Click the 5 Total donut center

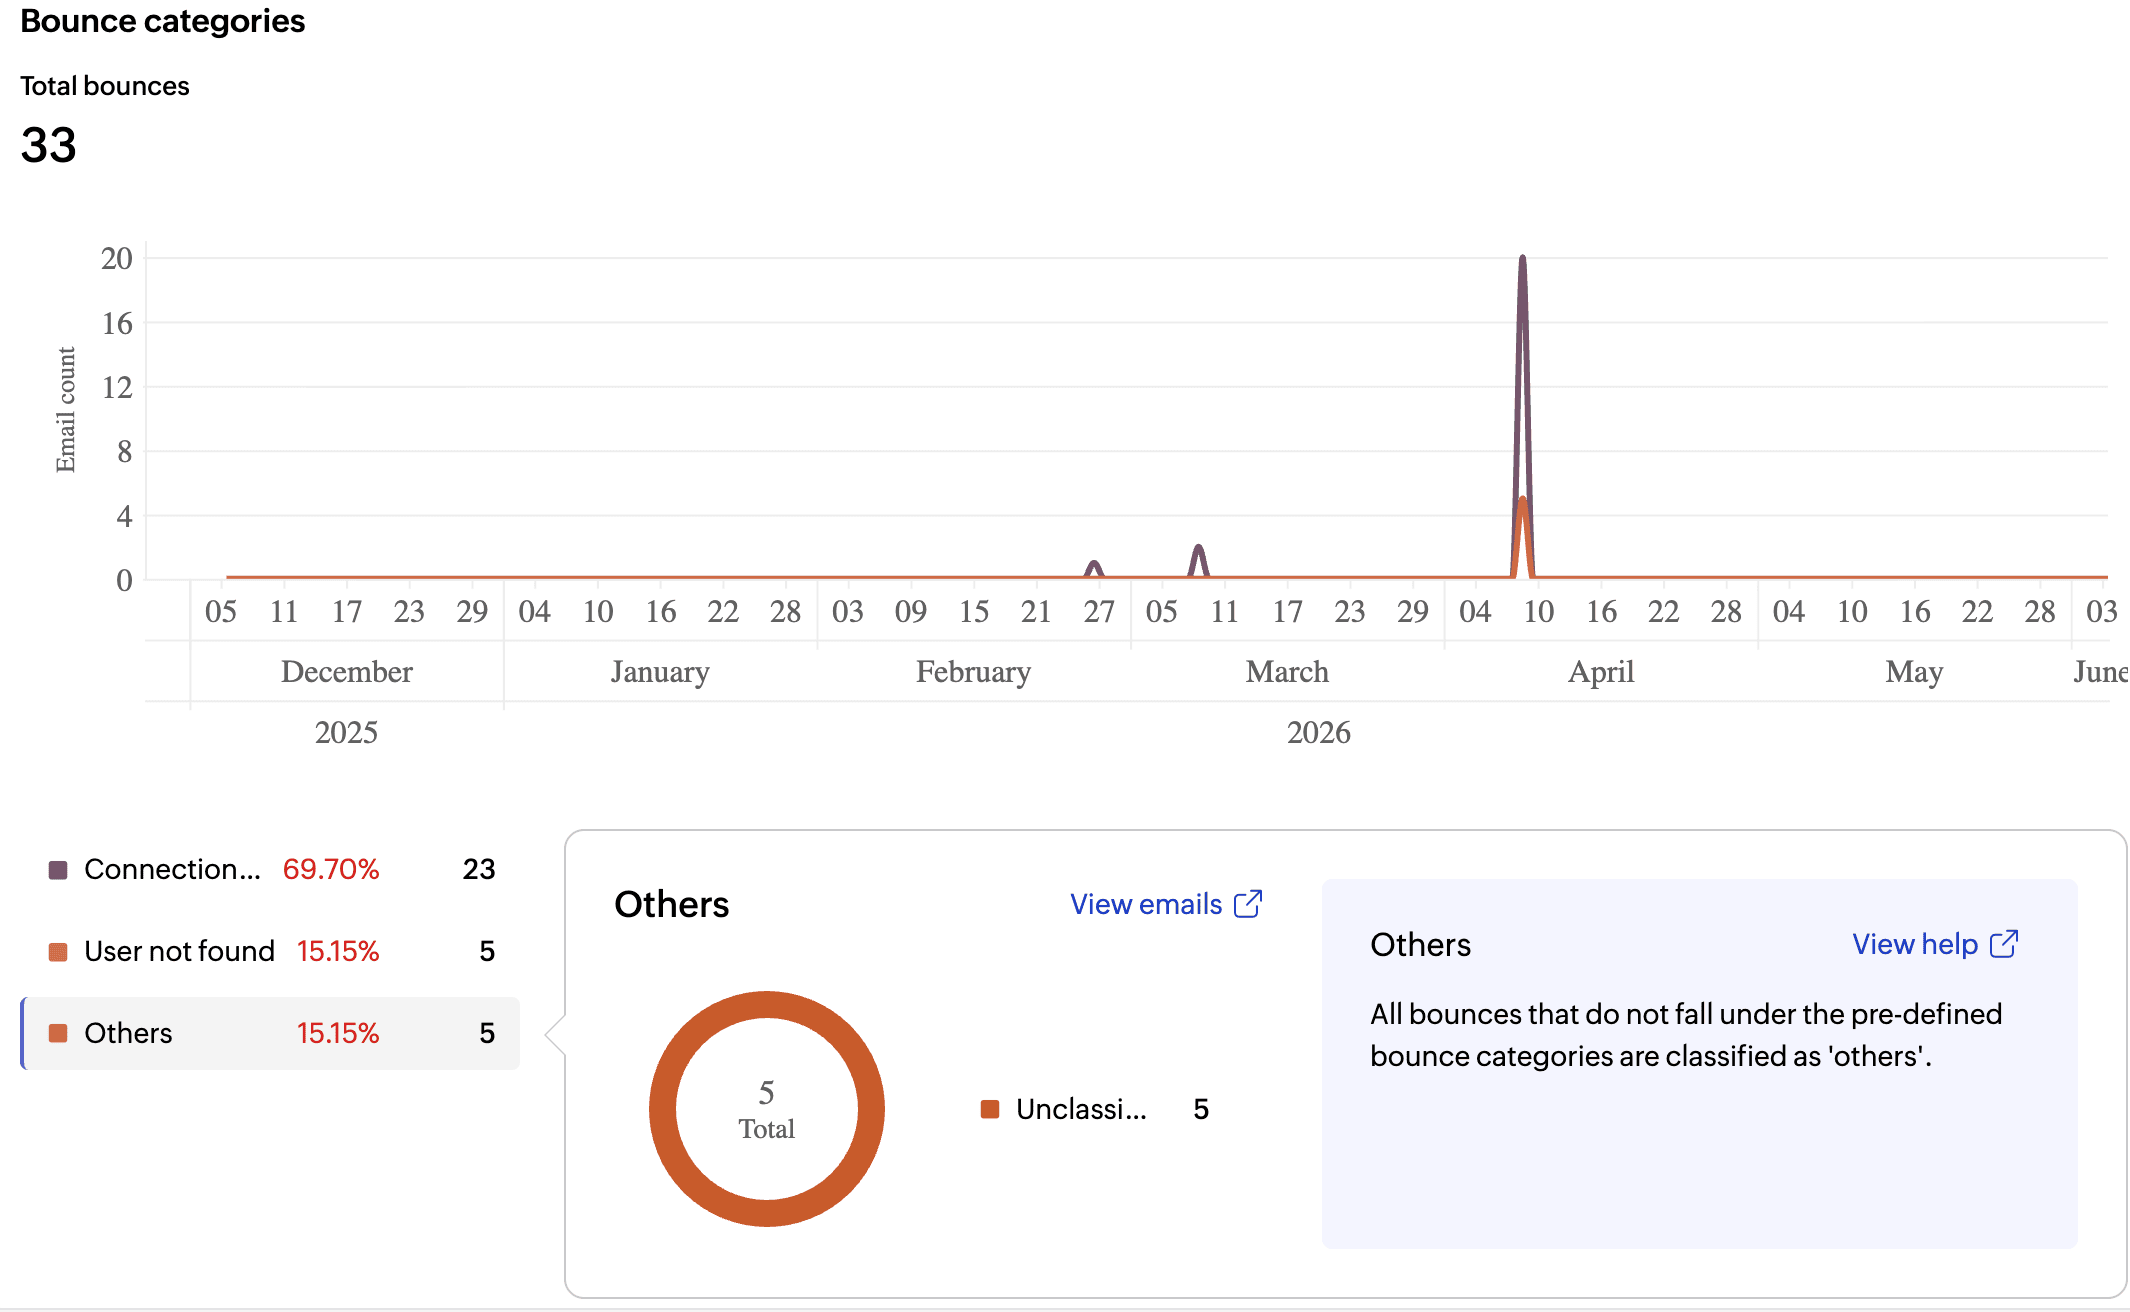[x=767, y=1109]
